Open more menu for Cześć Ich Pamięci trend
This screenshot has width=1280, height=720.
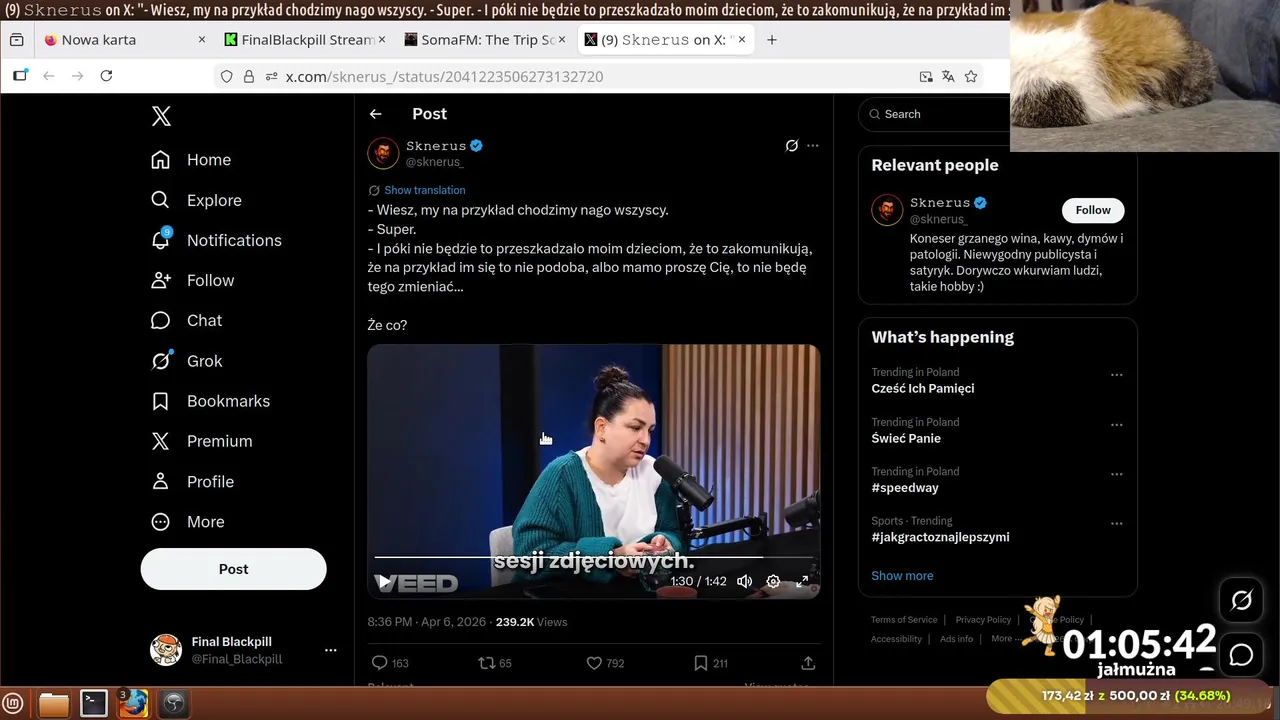1117,375
